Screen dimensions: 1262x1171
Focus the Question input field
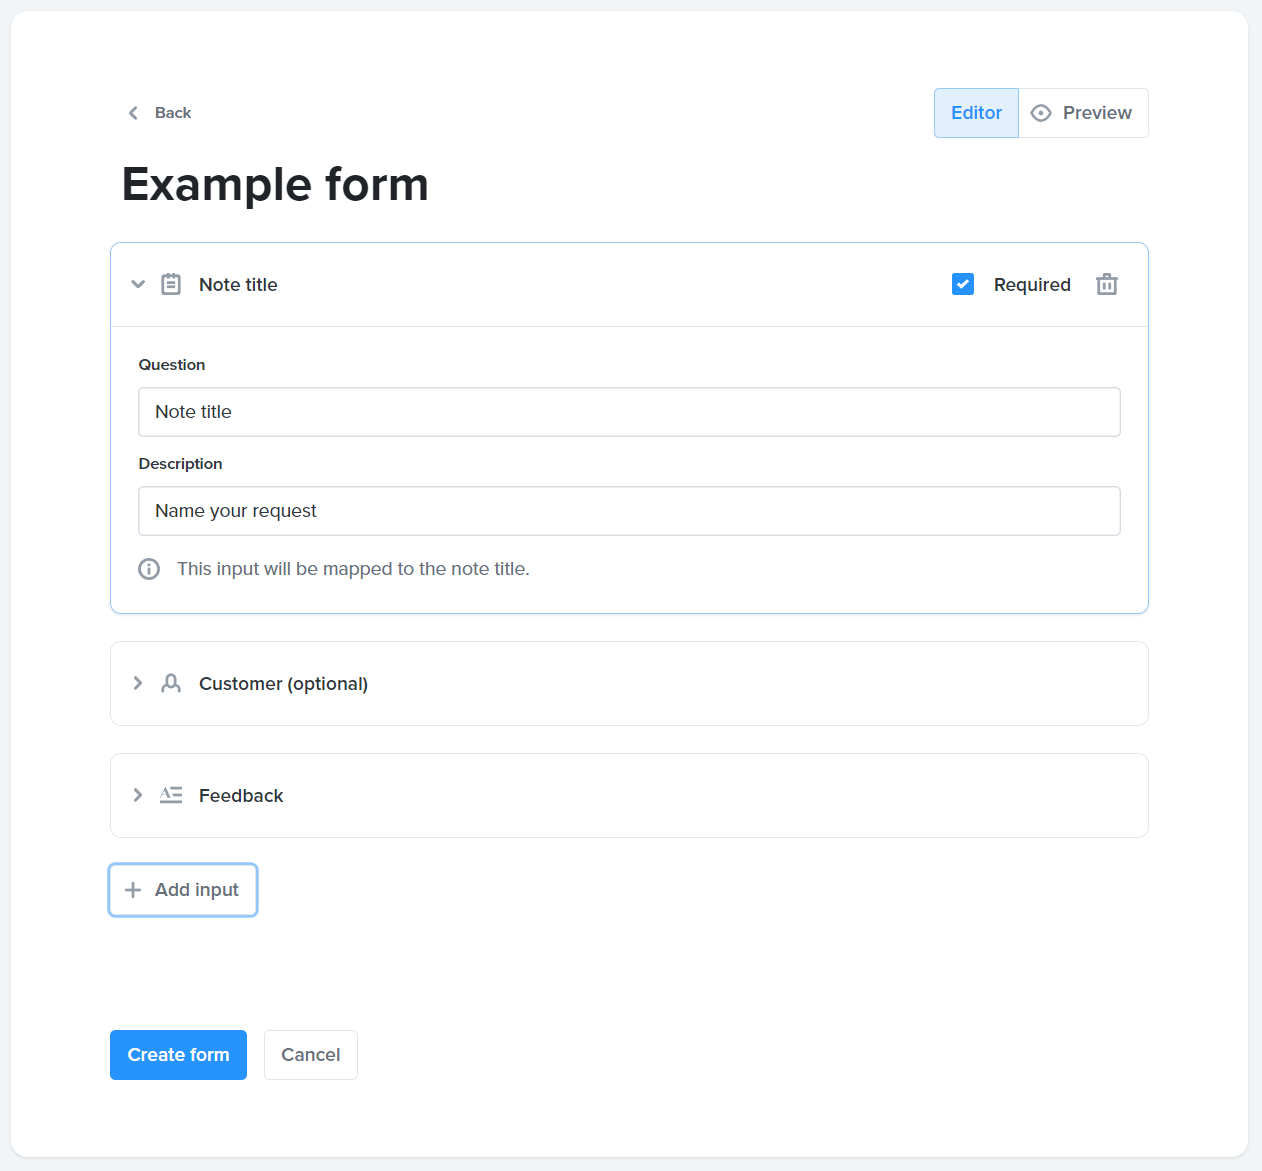click(629, 412)
